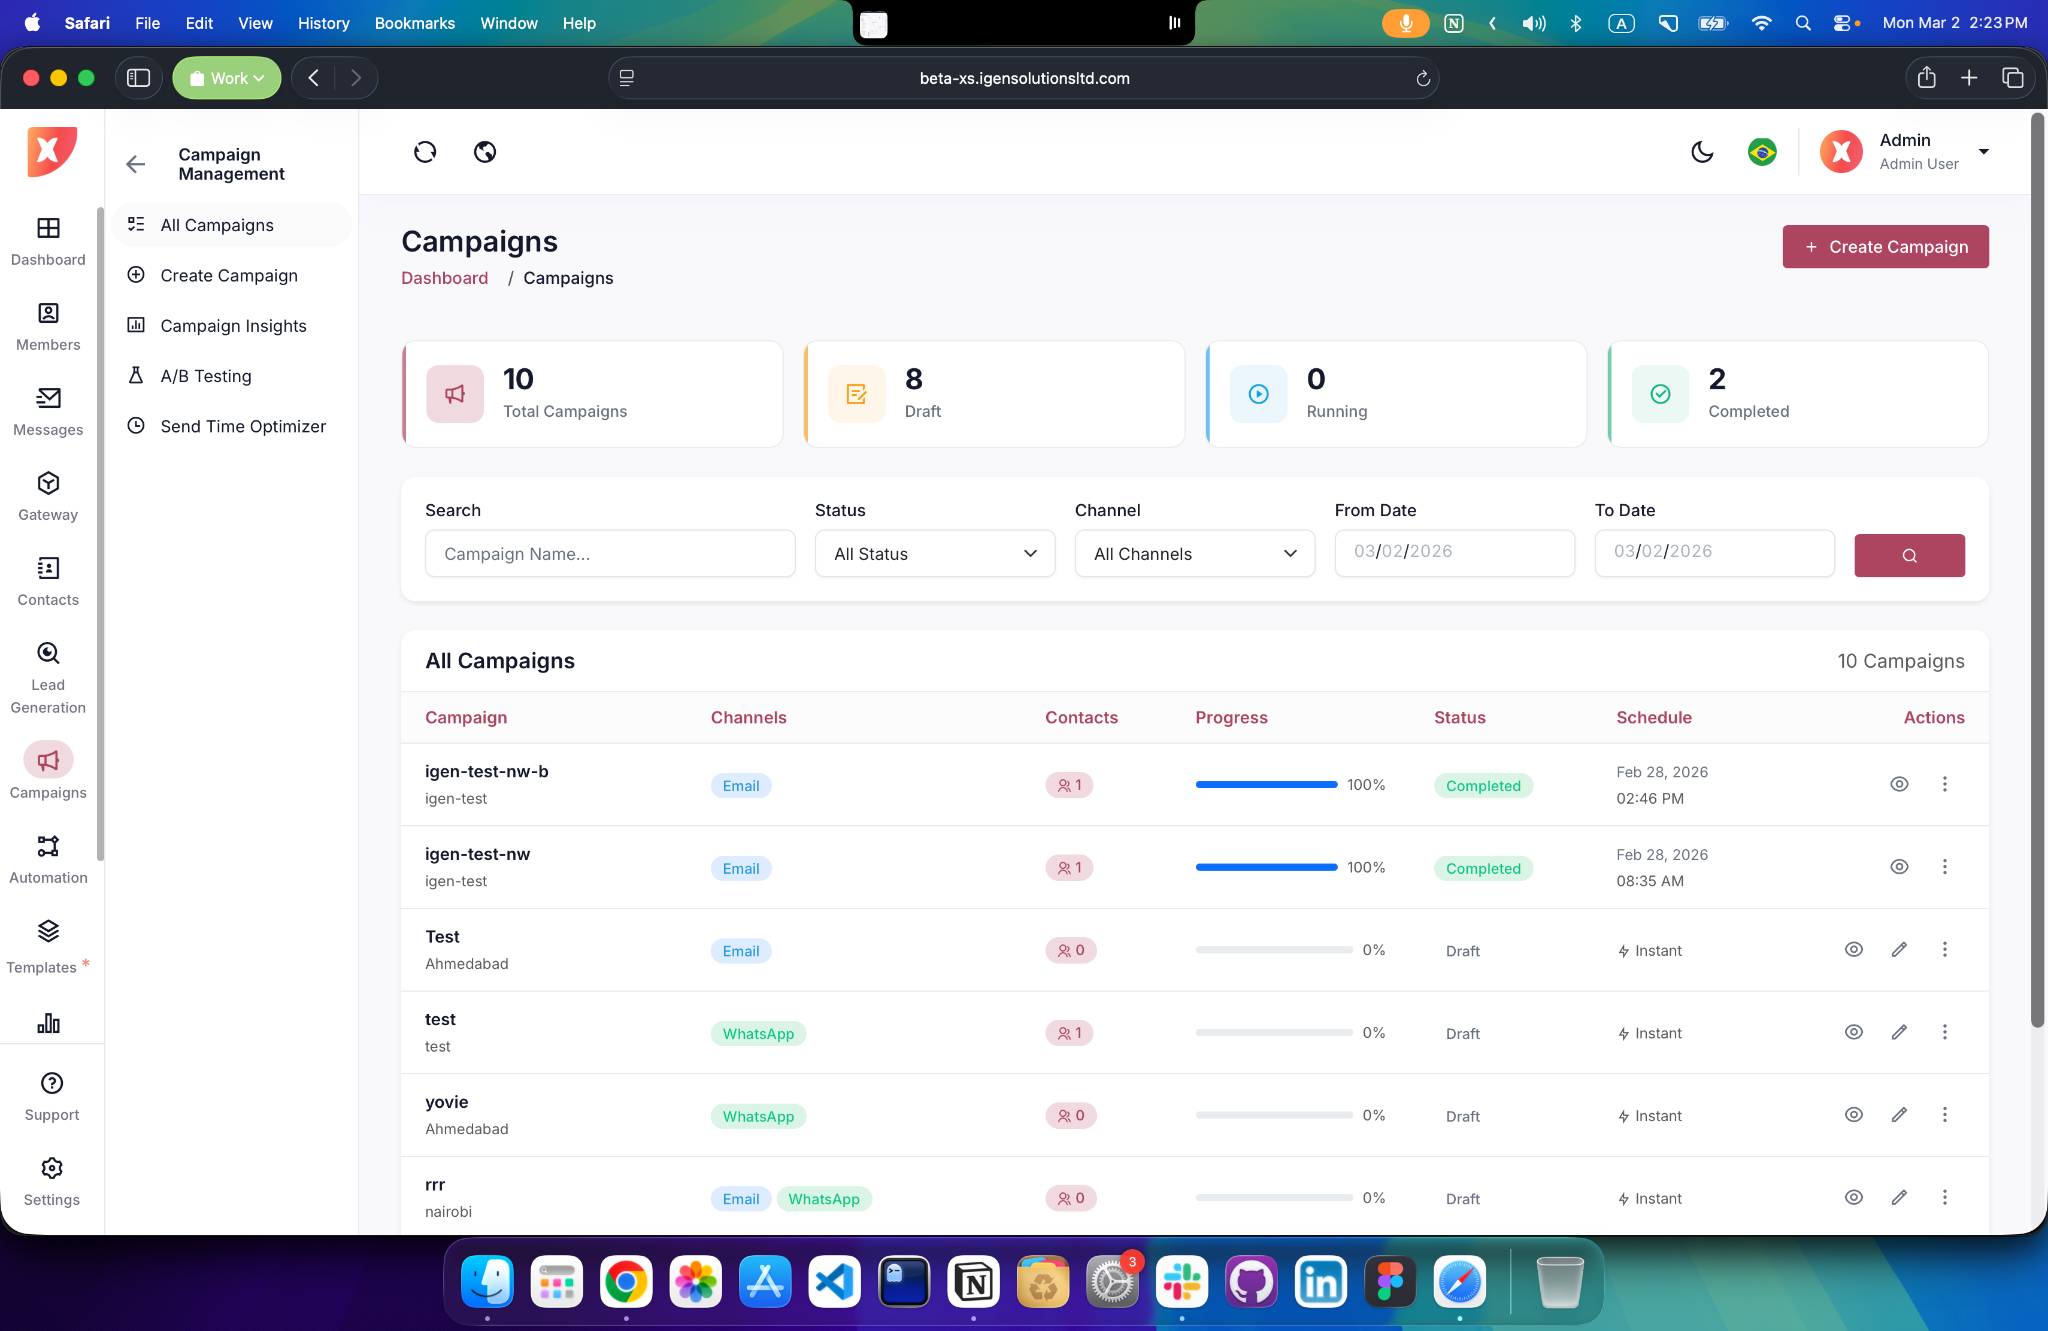Click eye view icon for Test campaign
The image size is (2048, 1331).
(1853, 950)
